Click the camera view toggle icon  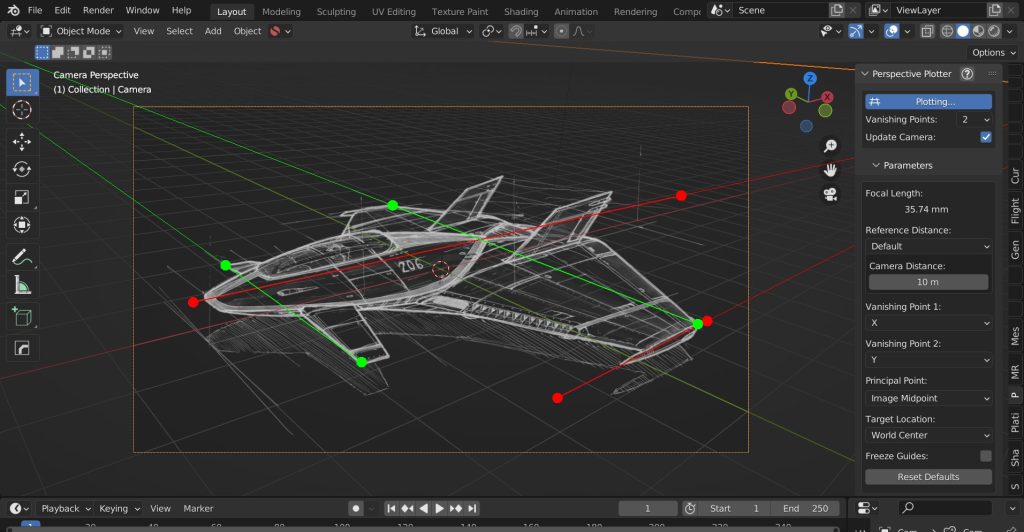pyautogui.click(x=830, y=195)
